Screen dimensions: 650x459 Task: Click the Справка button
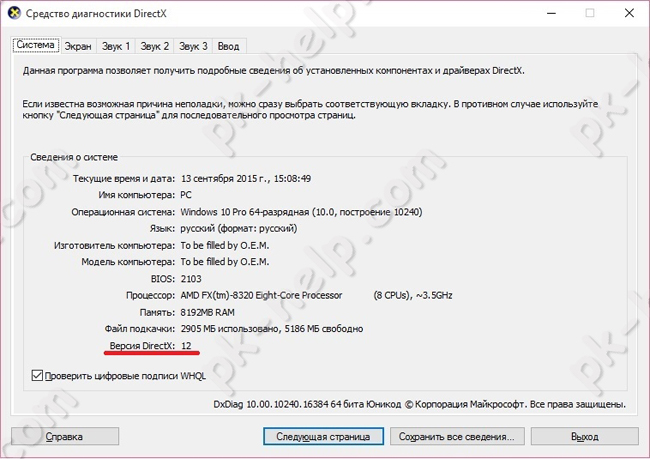pyautogui.click(x=65, y=437)
